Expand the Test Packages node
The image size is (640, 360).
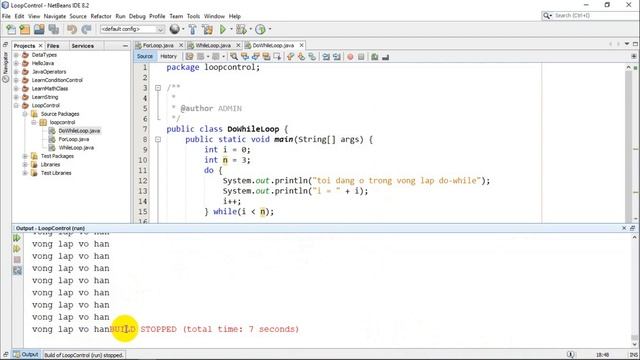(x=25, y=156)
